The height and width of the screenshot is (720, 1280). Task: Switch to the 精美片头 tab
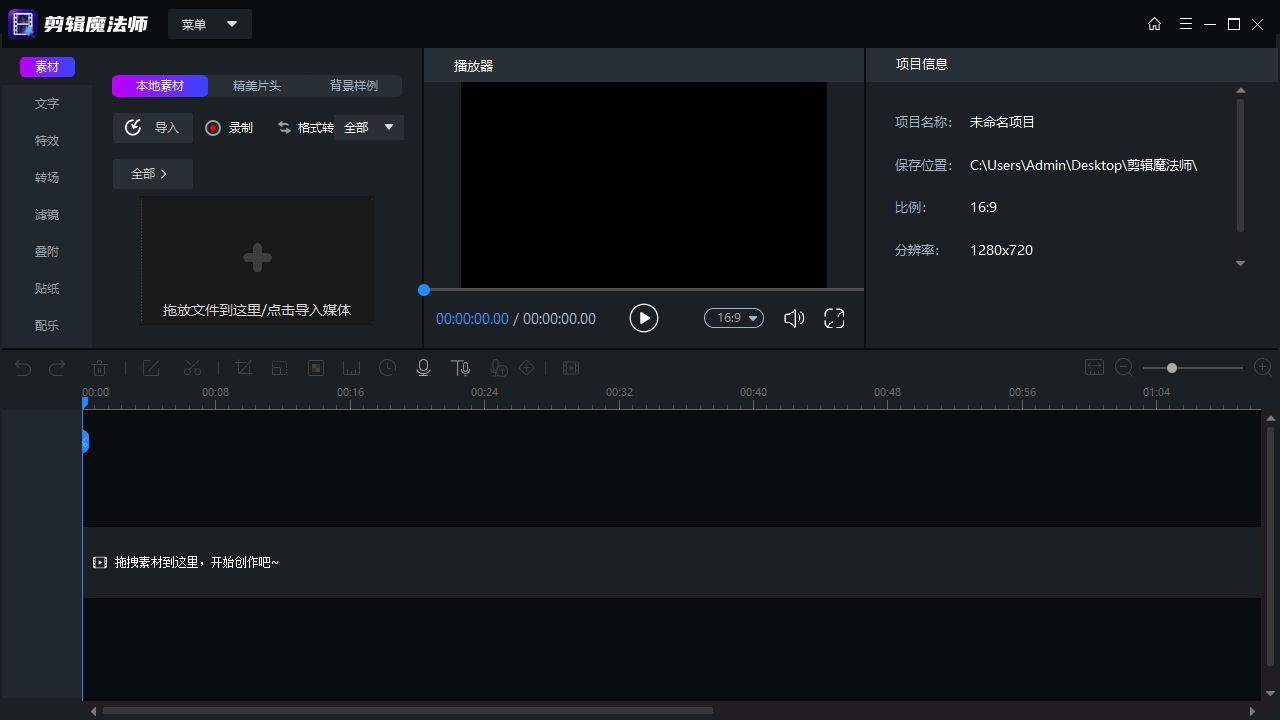click(x=256, y=86)
